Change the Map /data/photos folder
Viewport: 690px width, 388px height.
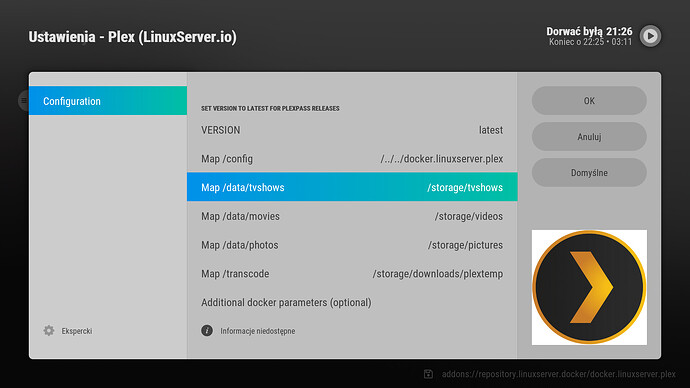[x=352, y=245]
